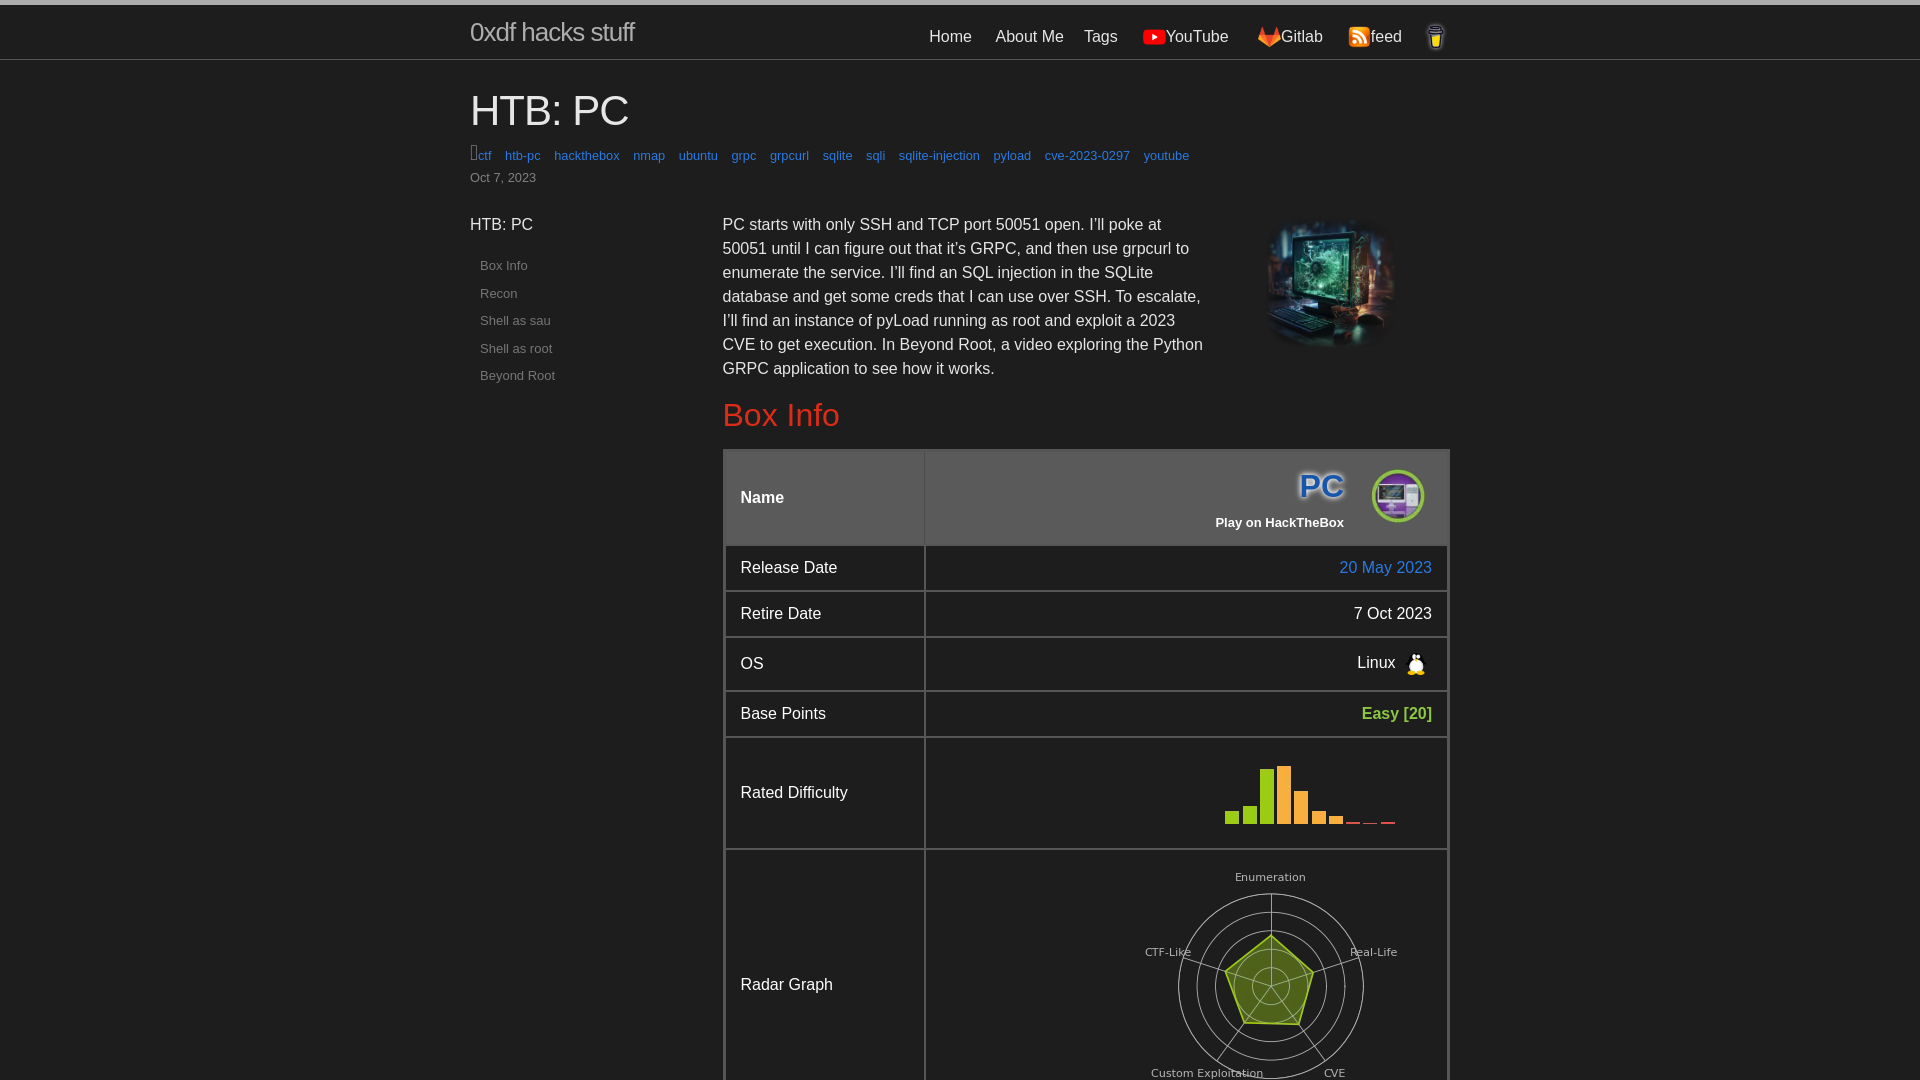Open the About Me page
1920x1080 pixels.
pyautogui.click(x=1029, y=37)
